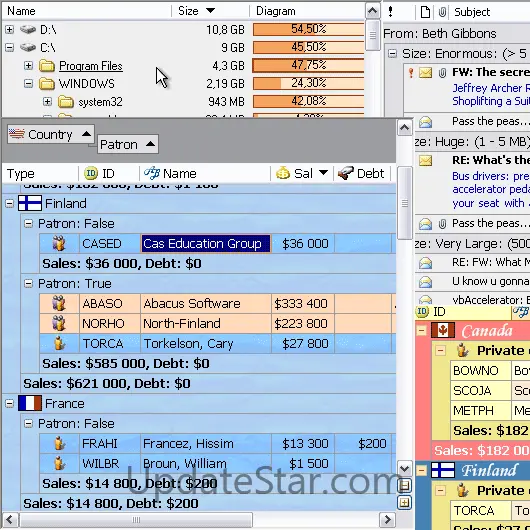530x530 pixels.
Task: Click the person icon in WILBR row
Action: (59, 463)
